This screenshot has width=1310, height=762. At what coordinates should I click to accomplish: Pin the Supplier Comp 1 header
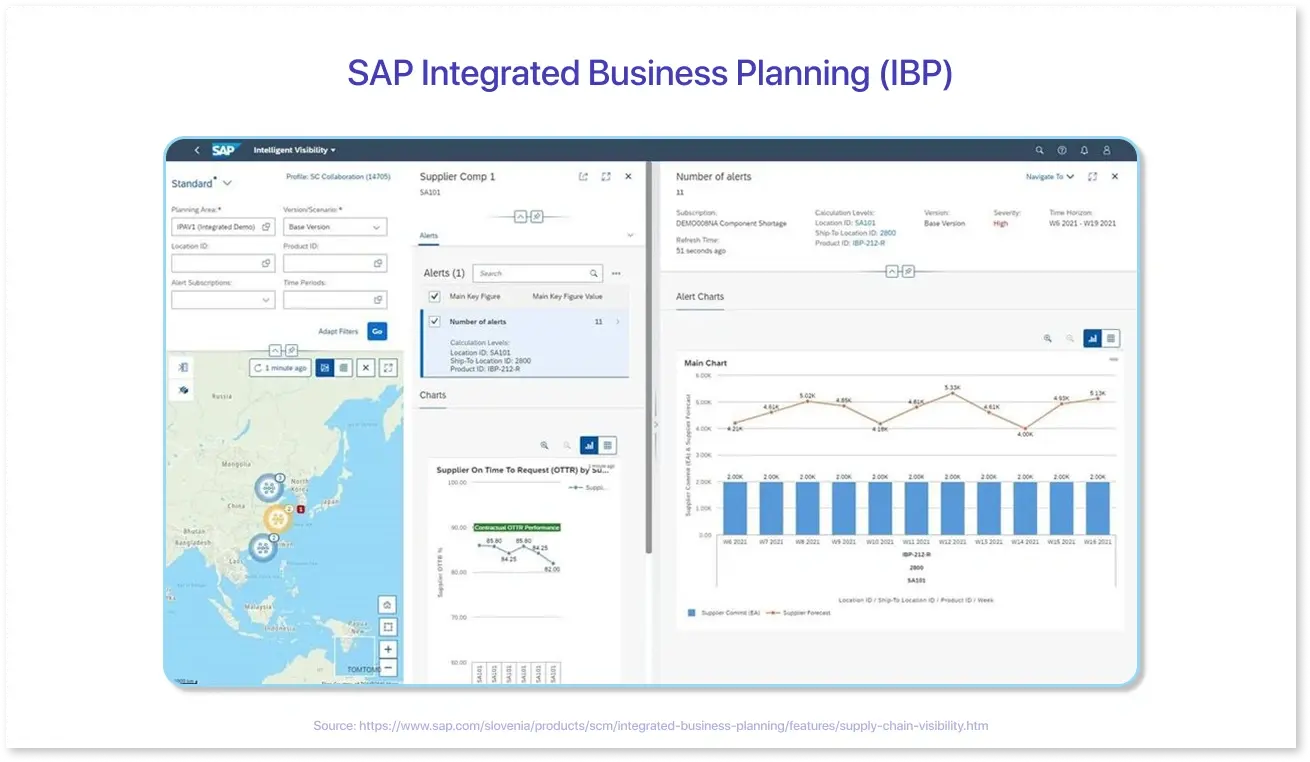(537, 216)
